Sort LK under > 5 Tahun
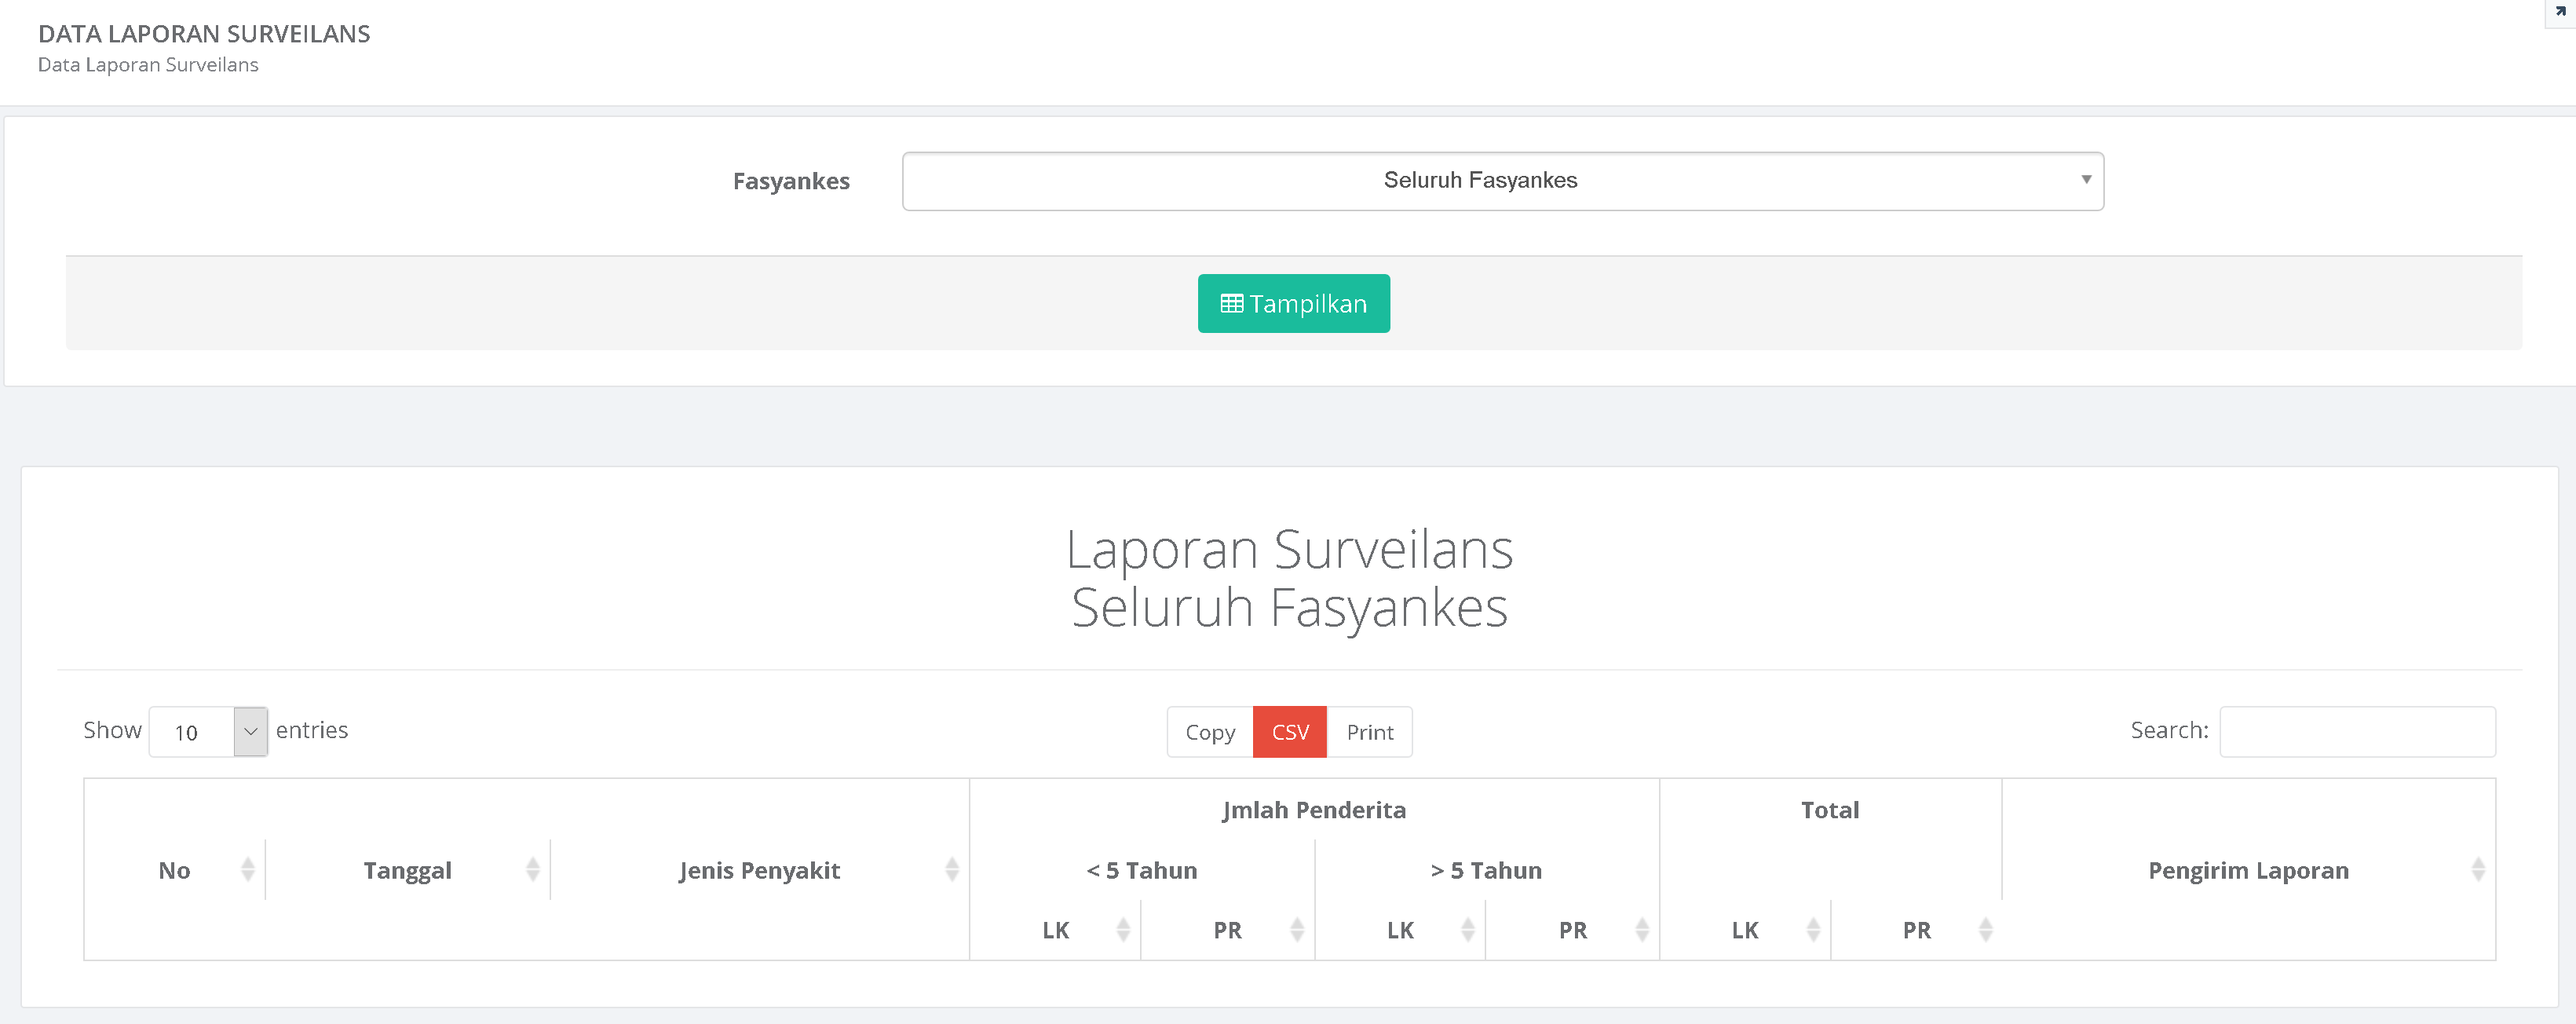The width and height of the screenshot is (2576, 1024). 1467,930
